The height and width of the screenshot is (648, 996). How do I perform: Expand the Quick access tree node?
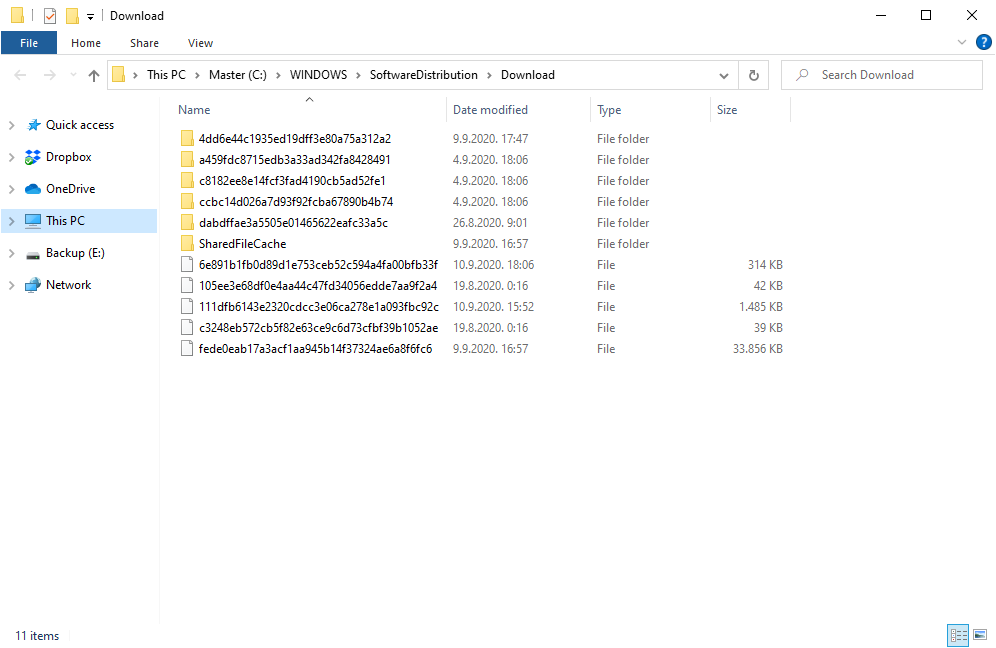point(11,125)
